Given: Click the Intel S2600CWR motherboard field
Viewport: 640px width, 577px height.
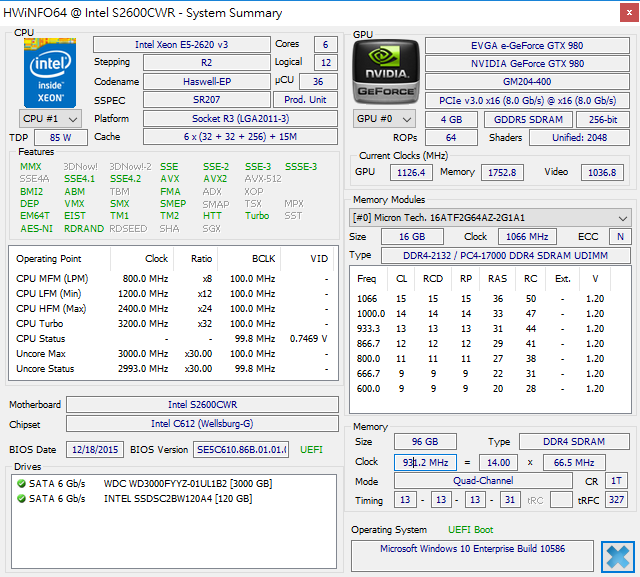Looking at the screenshot, I should tap(202, 404).
